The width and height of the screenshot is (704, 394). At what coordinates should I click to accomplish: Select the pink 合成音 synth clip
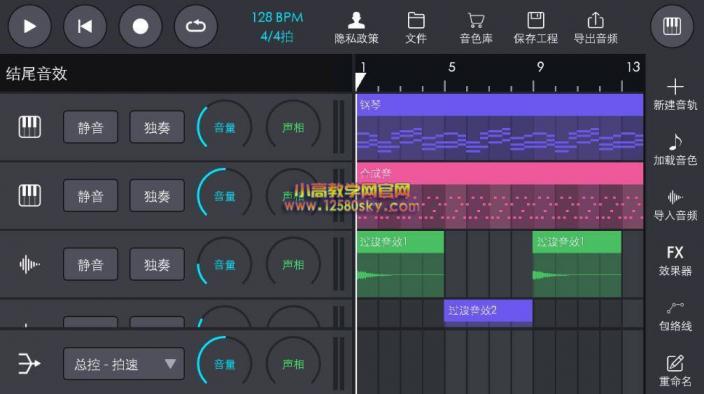[500, 196]
